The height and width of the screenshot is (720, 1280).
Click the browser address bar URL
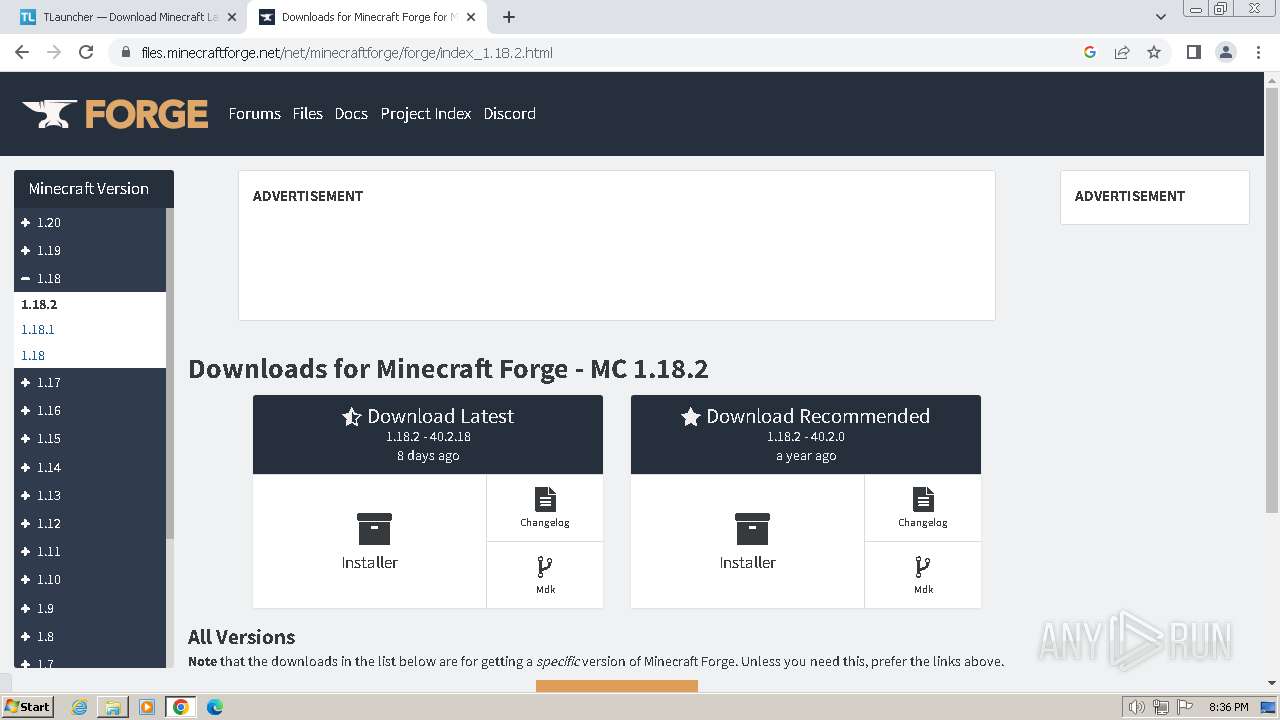(347, 53)
